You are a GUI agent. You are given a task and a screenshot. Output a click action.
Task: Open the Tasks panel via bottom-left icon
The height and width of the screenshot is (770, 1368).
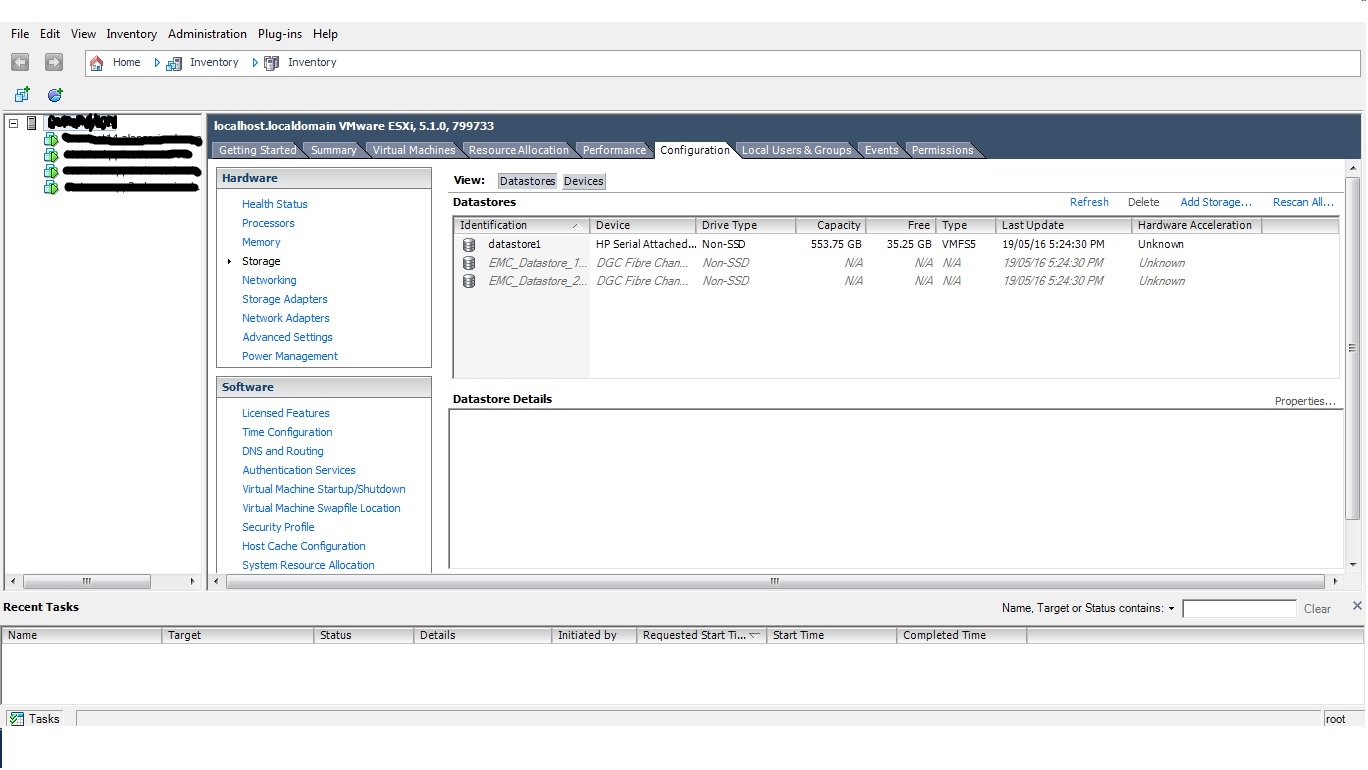tap(18, 718)
